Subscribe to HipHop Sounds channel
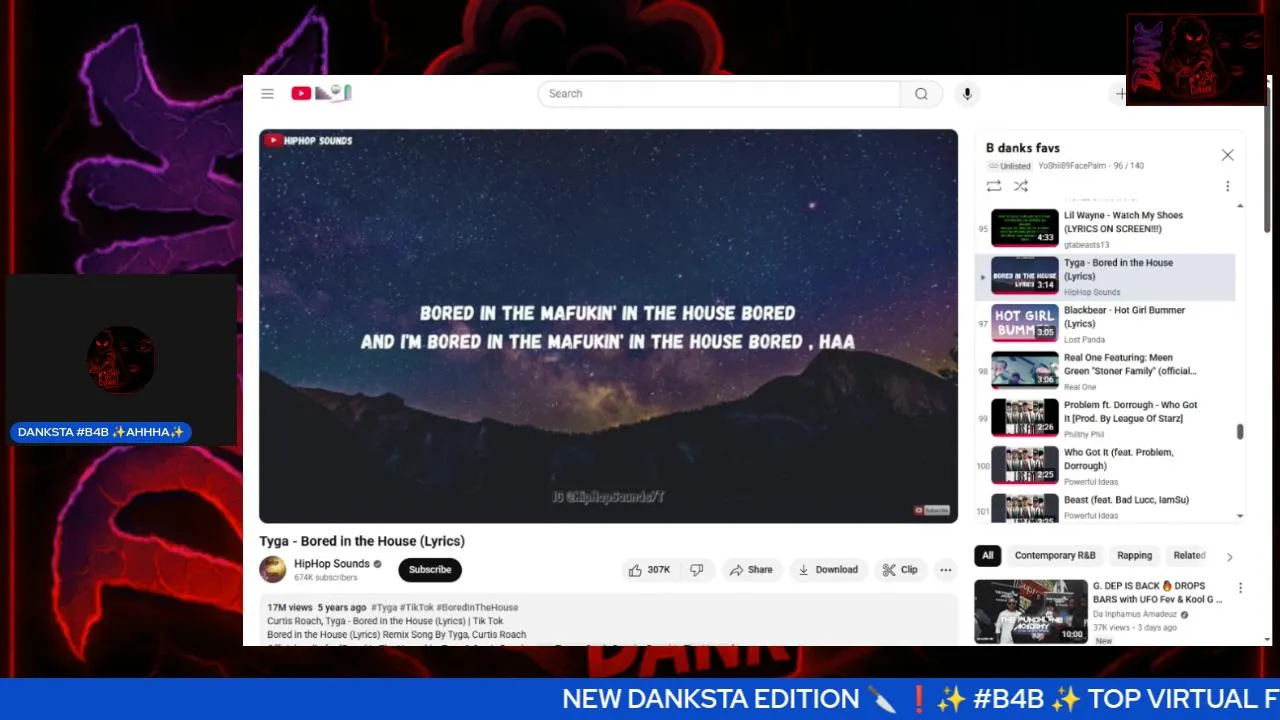 430,570
